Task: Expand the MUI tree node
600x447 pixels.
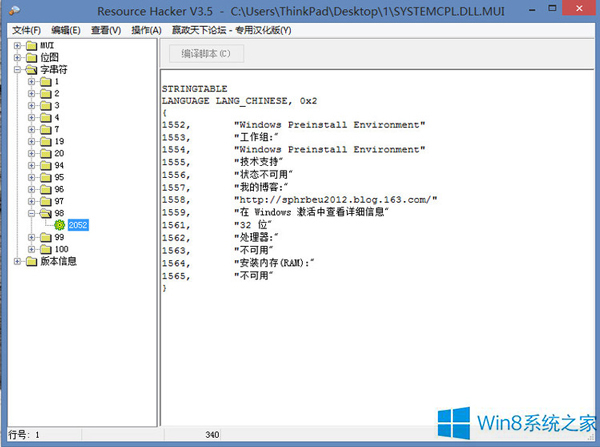Action: pyautogui.click(x=17, y=46)
